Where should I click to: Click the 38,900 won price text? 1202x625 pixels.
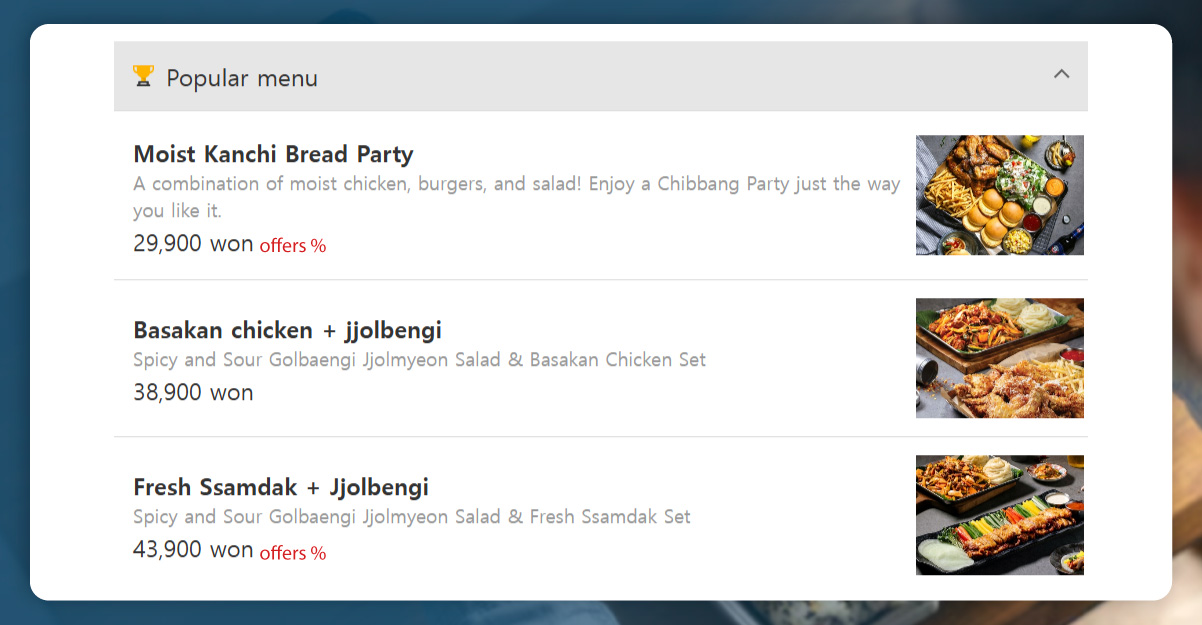pos(192,392)
